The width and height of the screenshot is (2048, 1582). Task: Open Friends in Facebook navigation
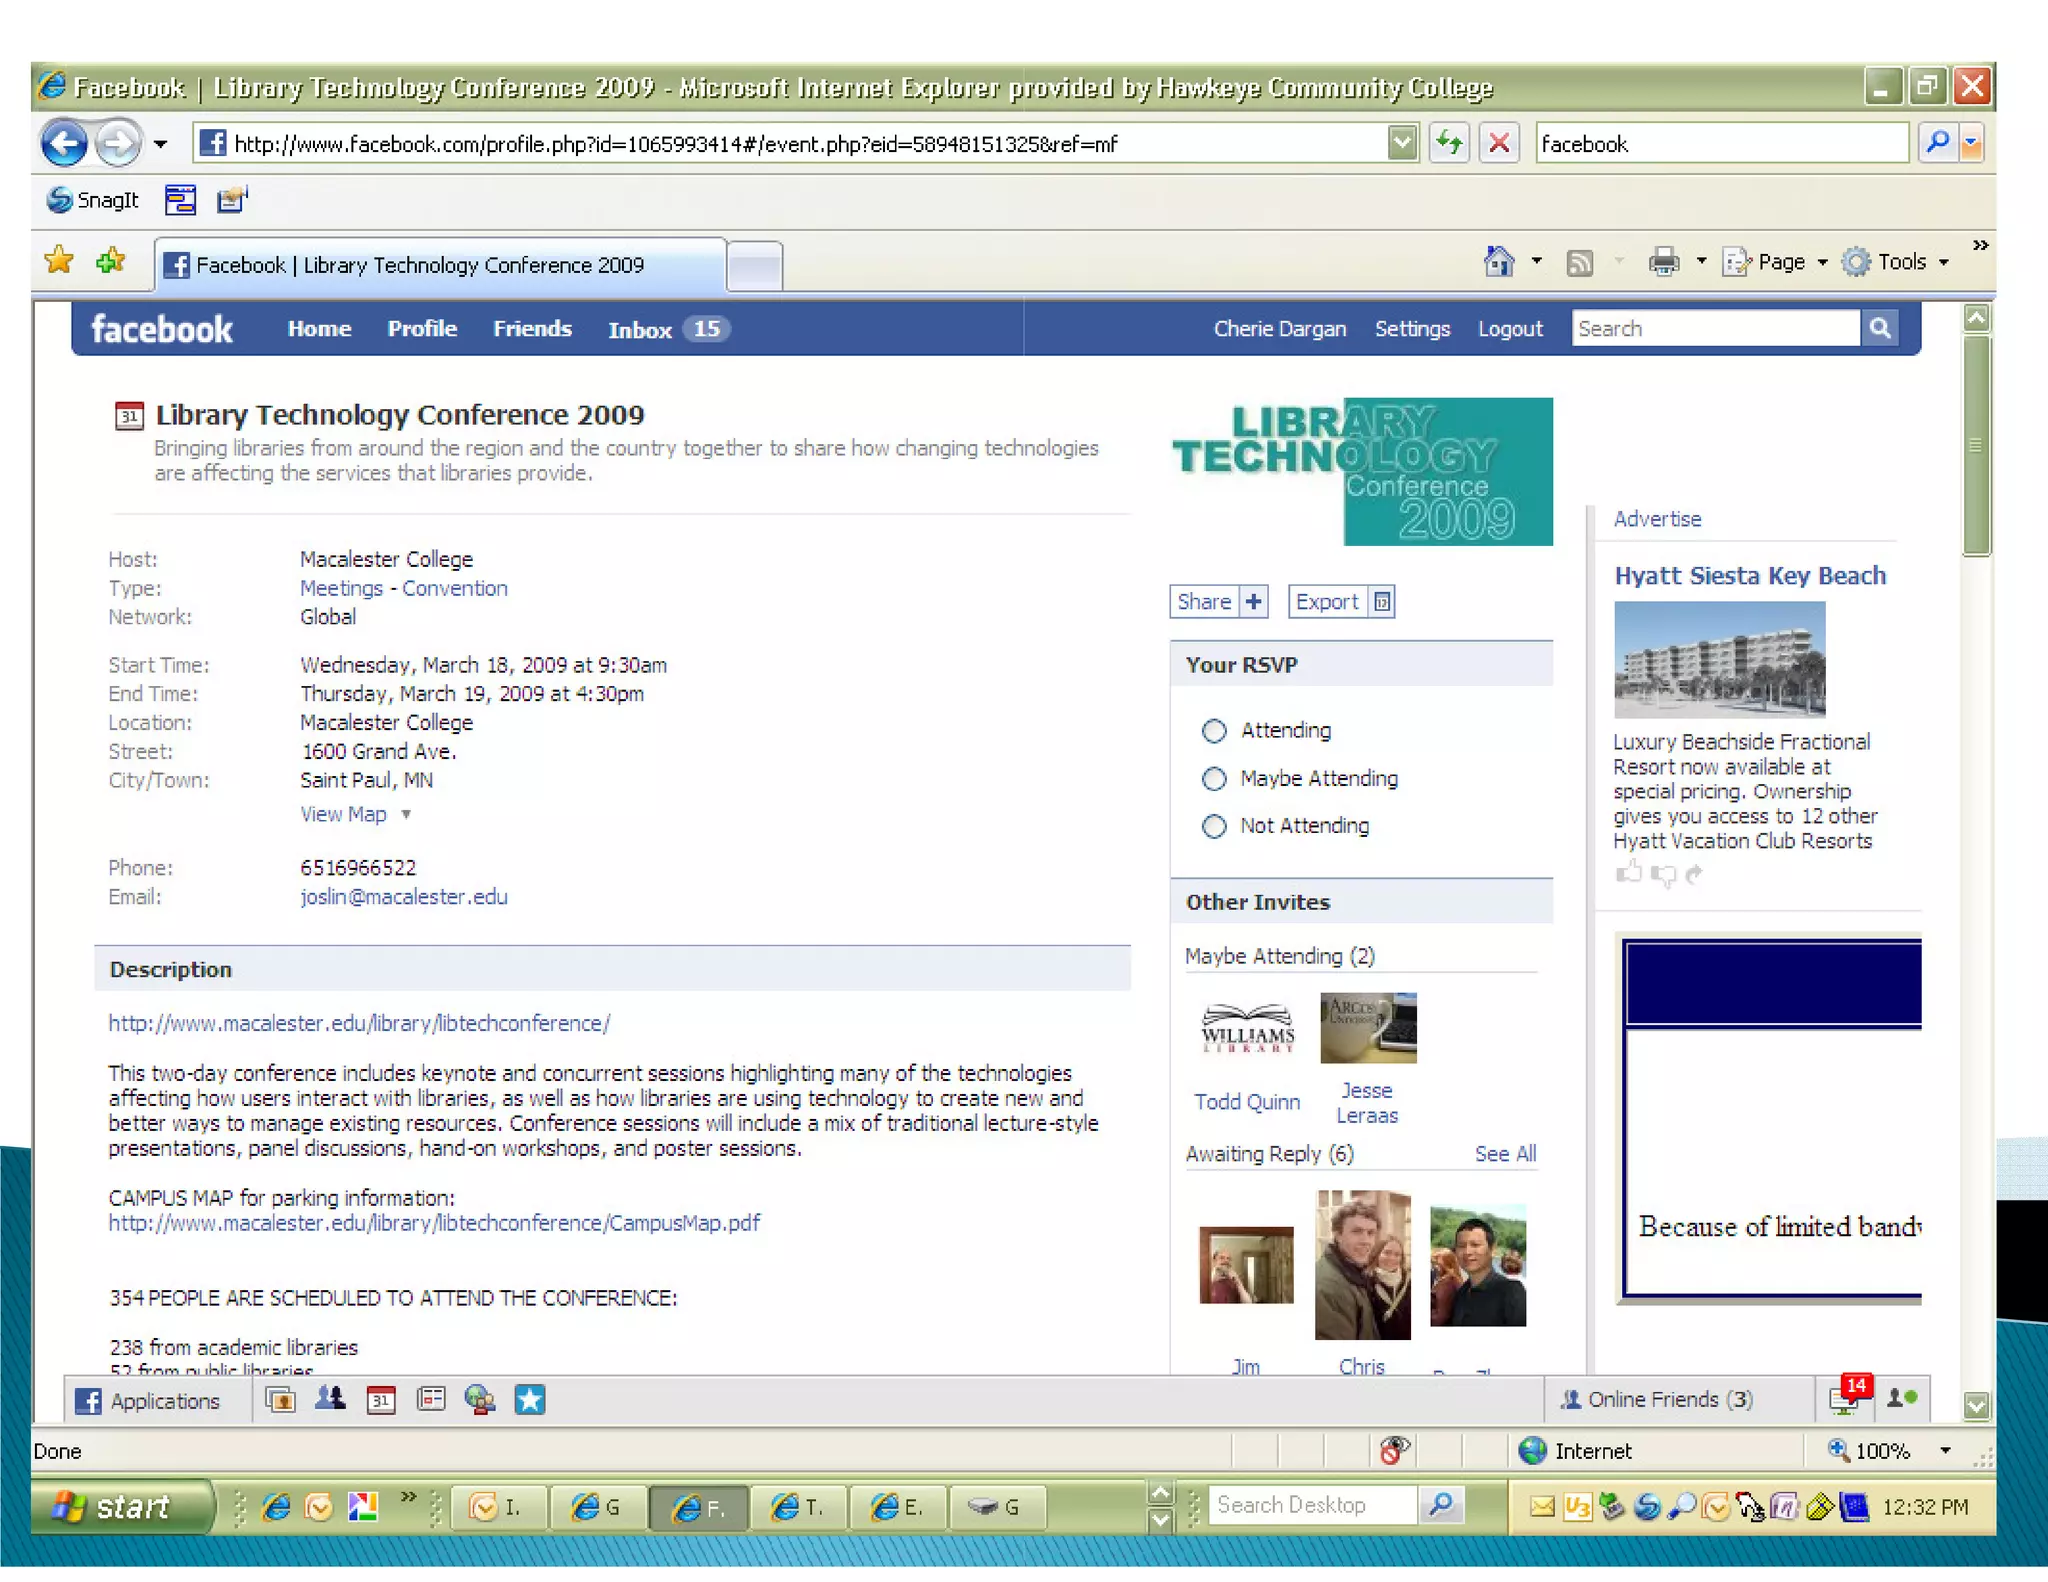(532, 328)
